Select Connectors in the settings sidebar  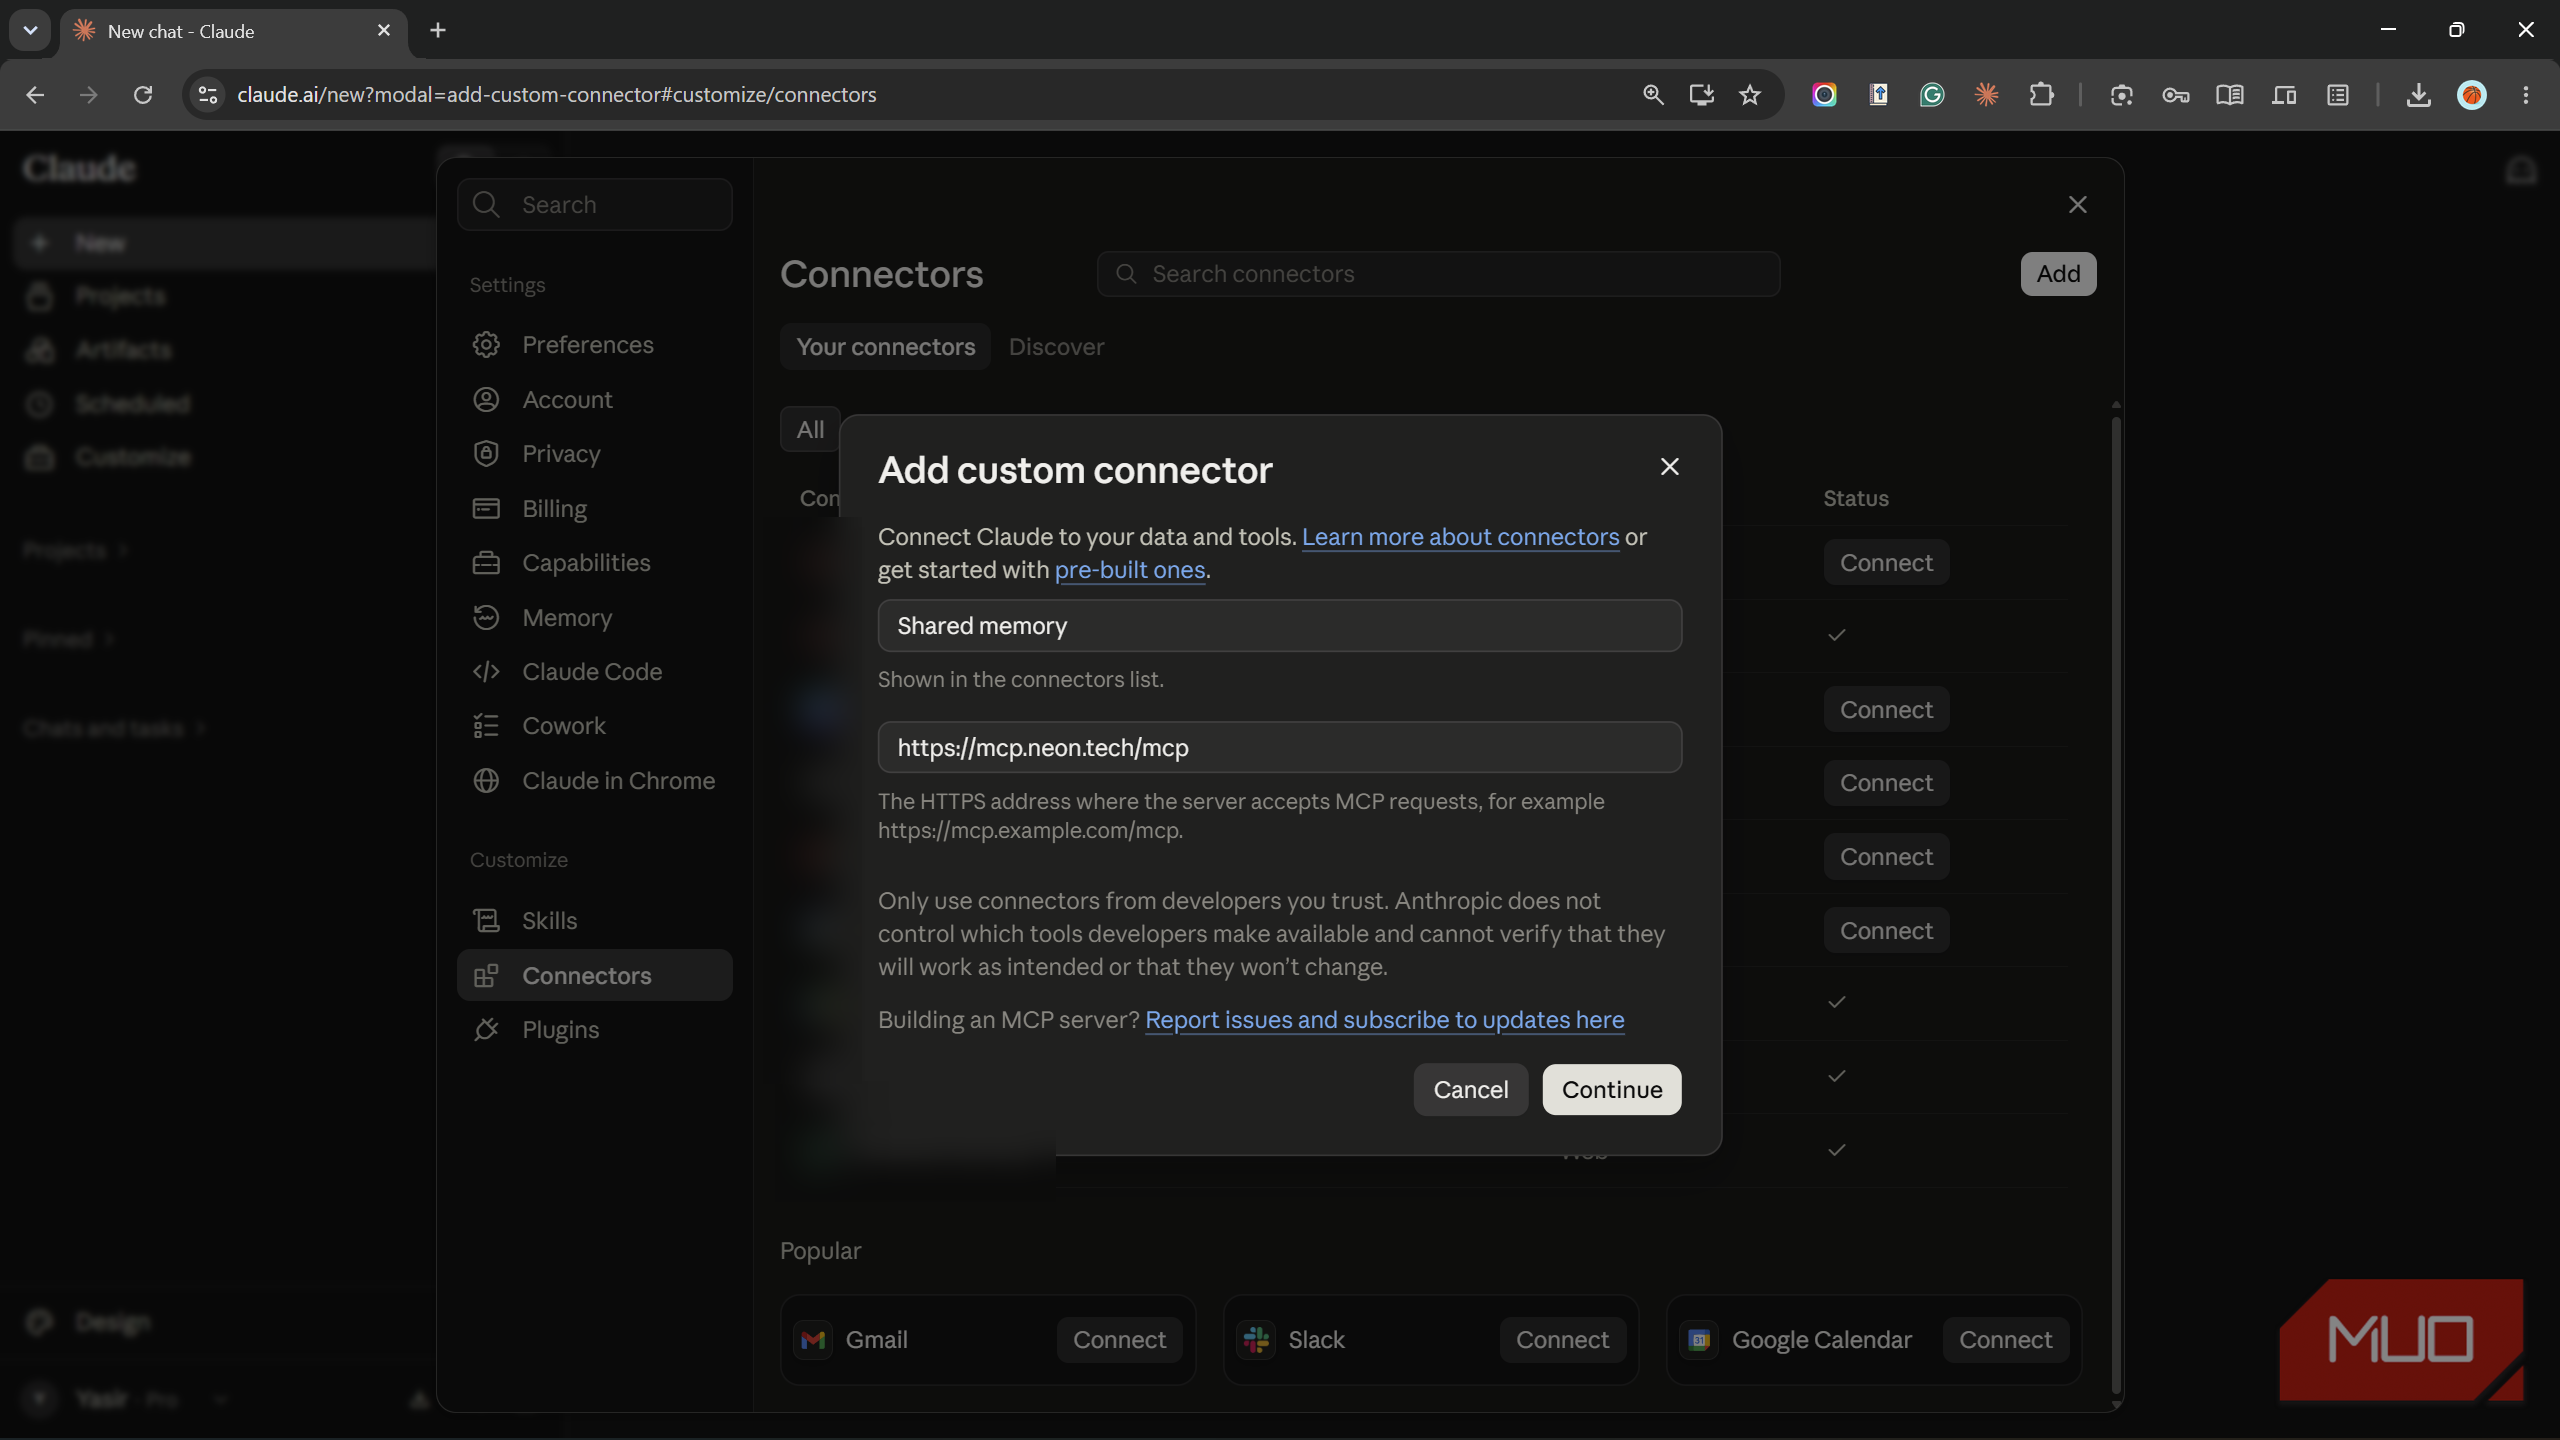(595, 976)
